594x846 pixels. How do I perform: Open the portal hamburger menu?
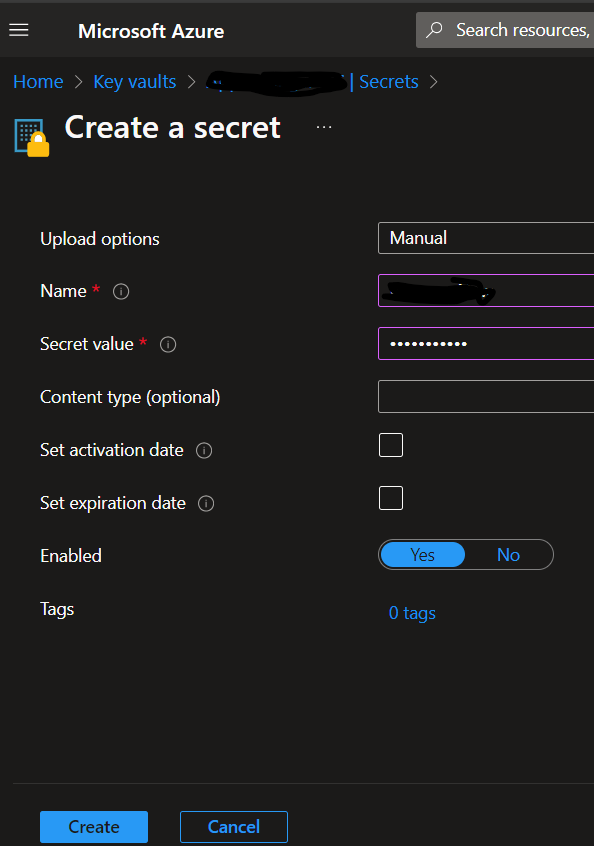(18, 29)
